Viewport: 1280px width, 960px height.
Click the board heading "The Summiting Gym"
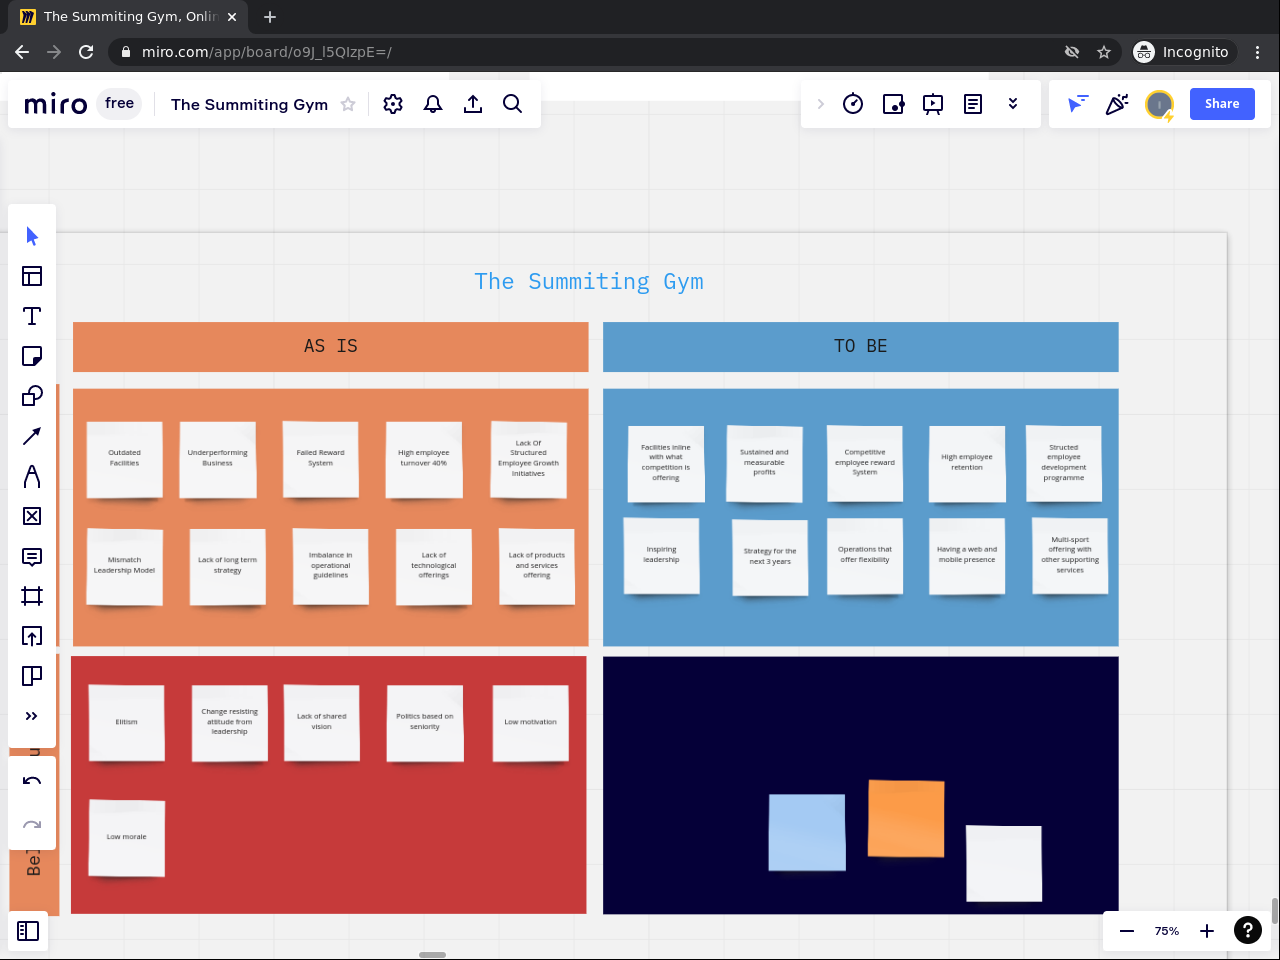tap(589, 282)
